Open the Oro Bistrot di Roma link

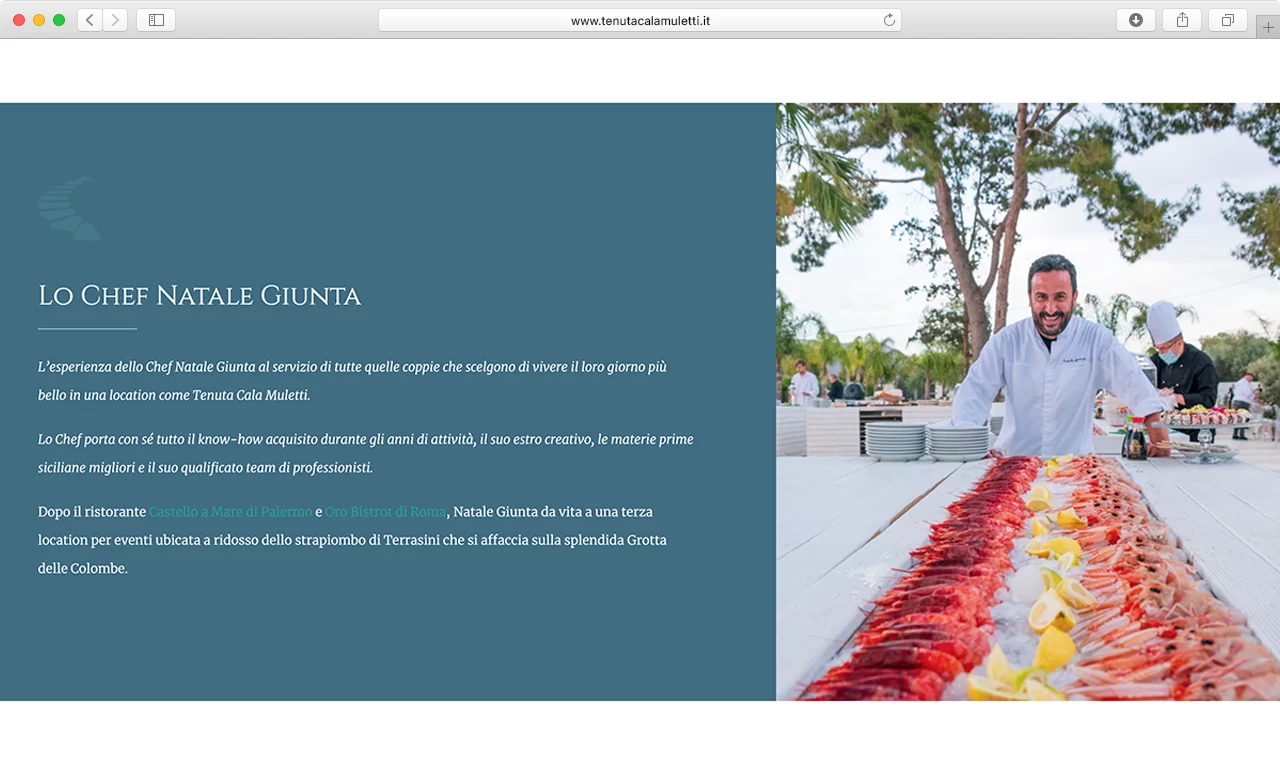385,512
